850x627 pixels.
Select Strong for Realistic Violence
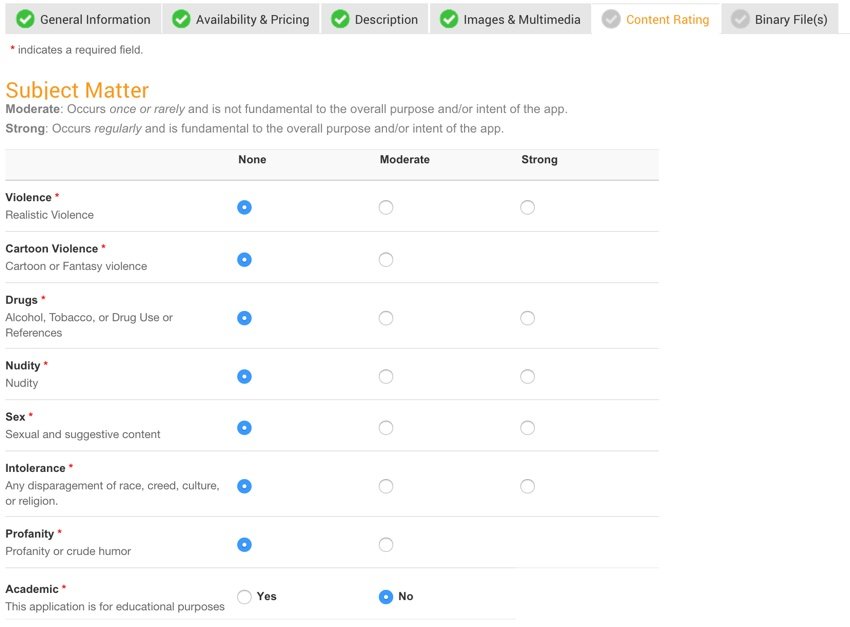click(x=527, y=208)
